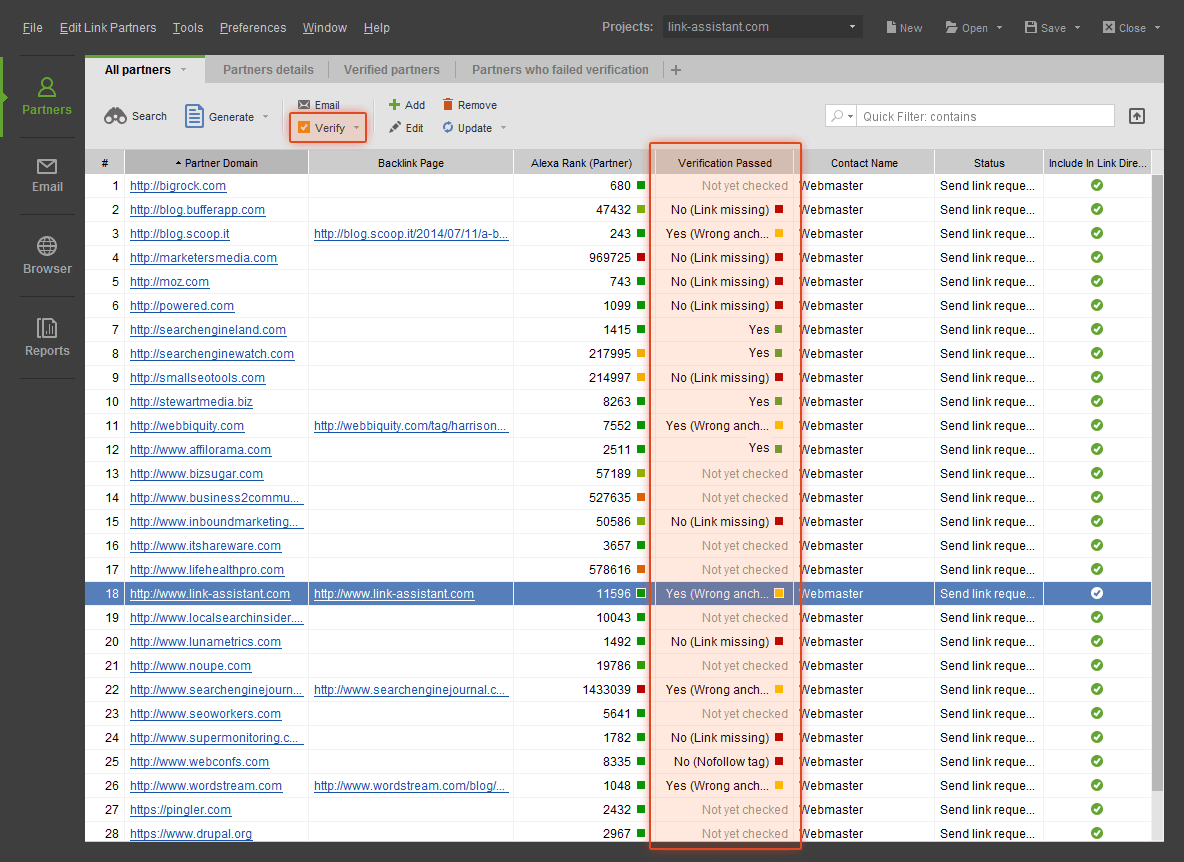Screen dimensions: 1184x862
Task: Open the Browser sidebar section
Action: [46, 255]
